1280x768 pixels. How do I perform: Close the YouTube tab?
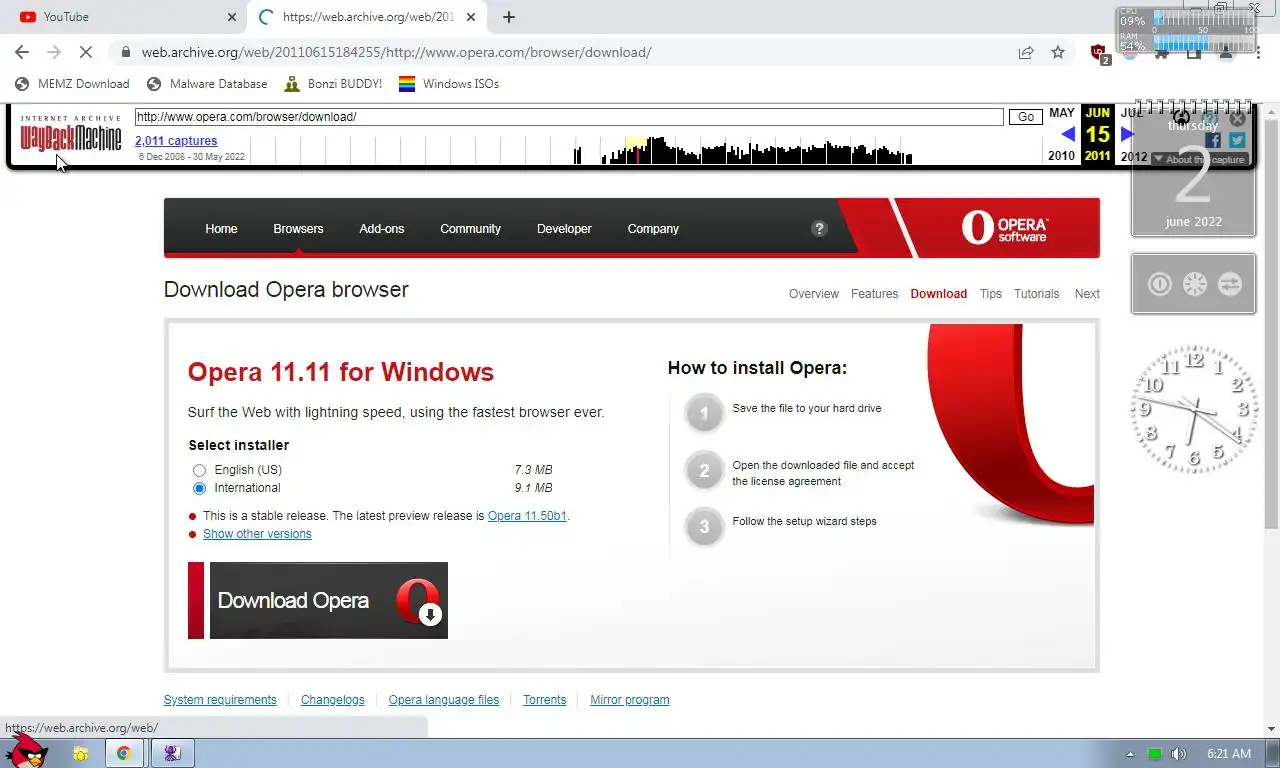pos(232,17)
